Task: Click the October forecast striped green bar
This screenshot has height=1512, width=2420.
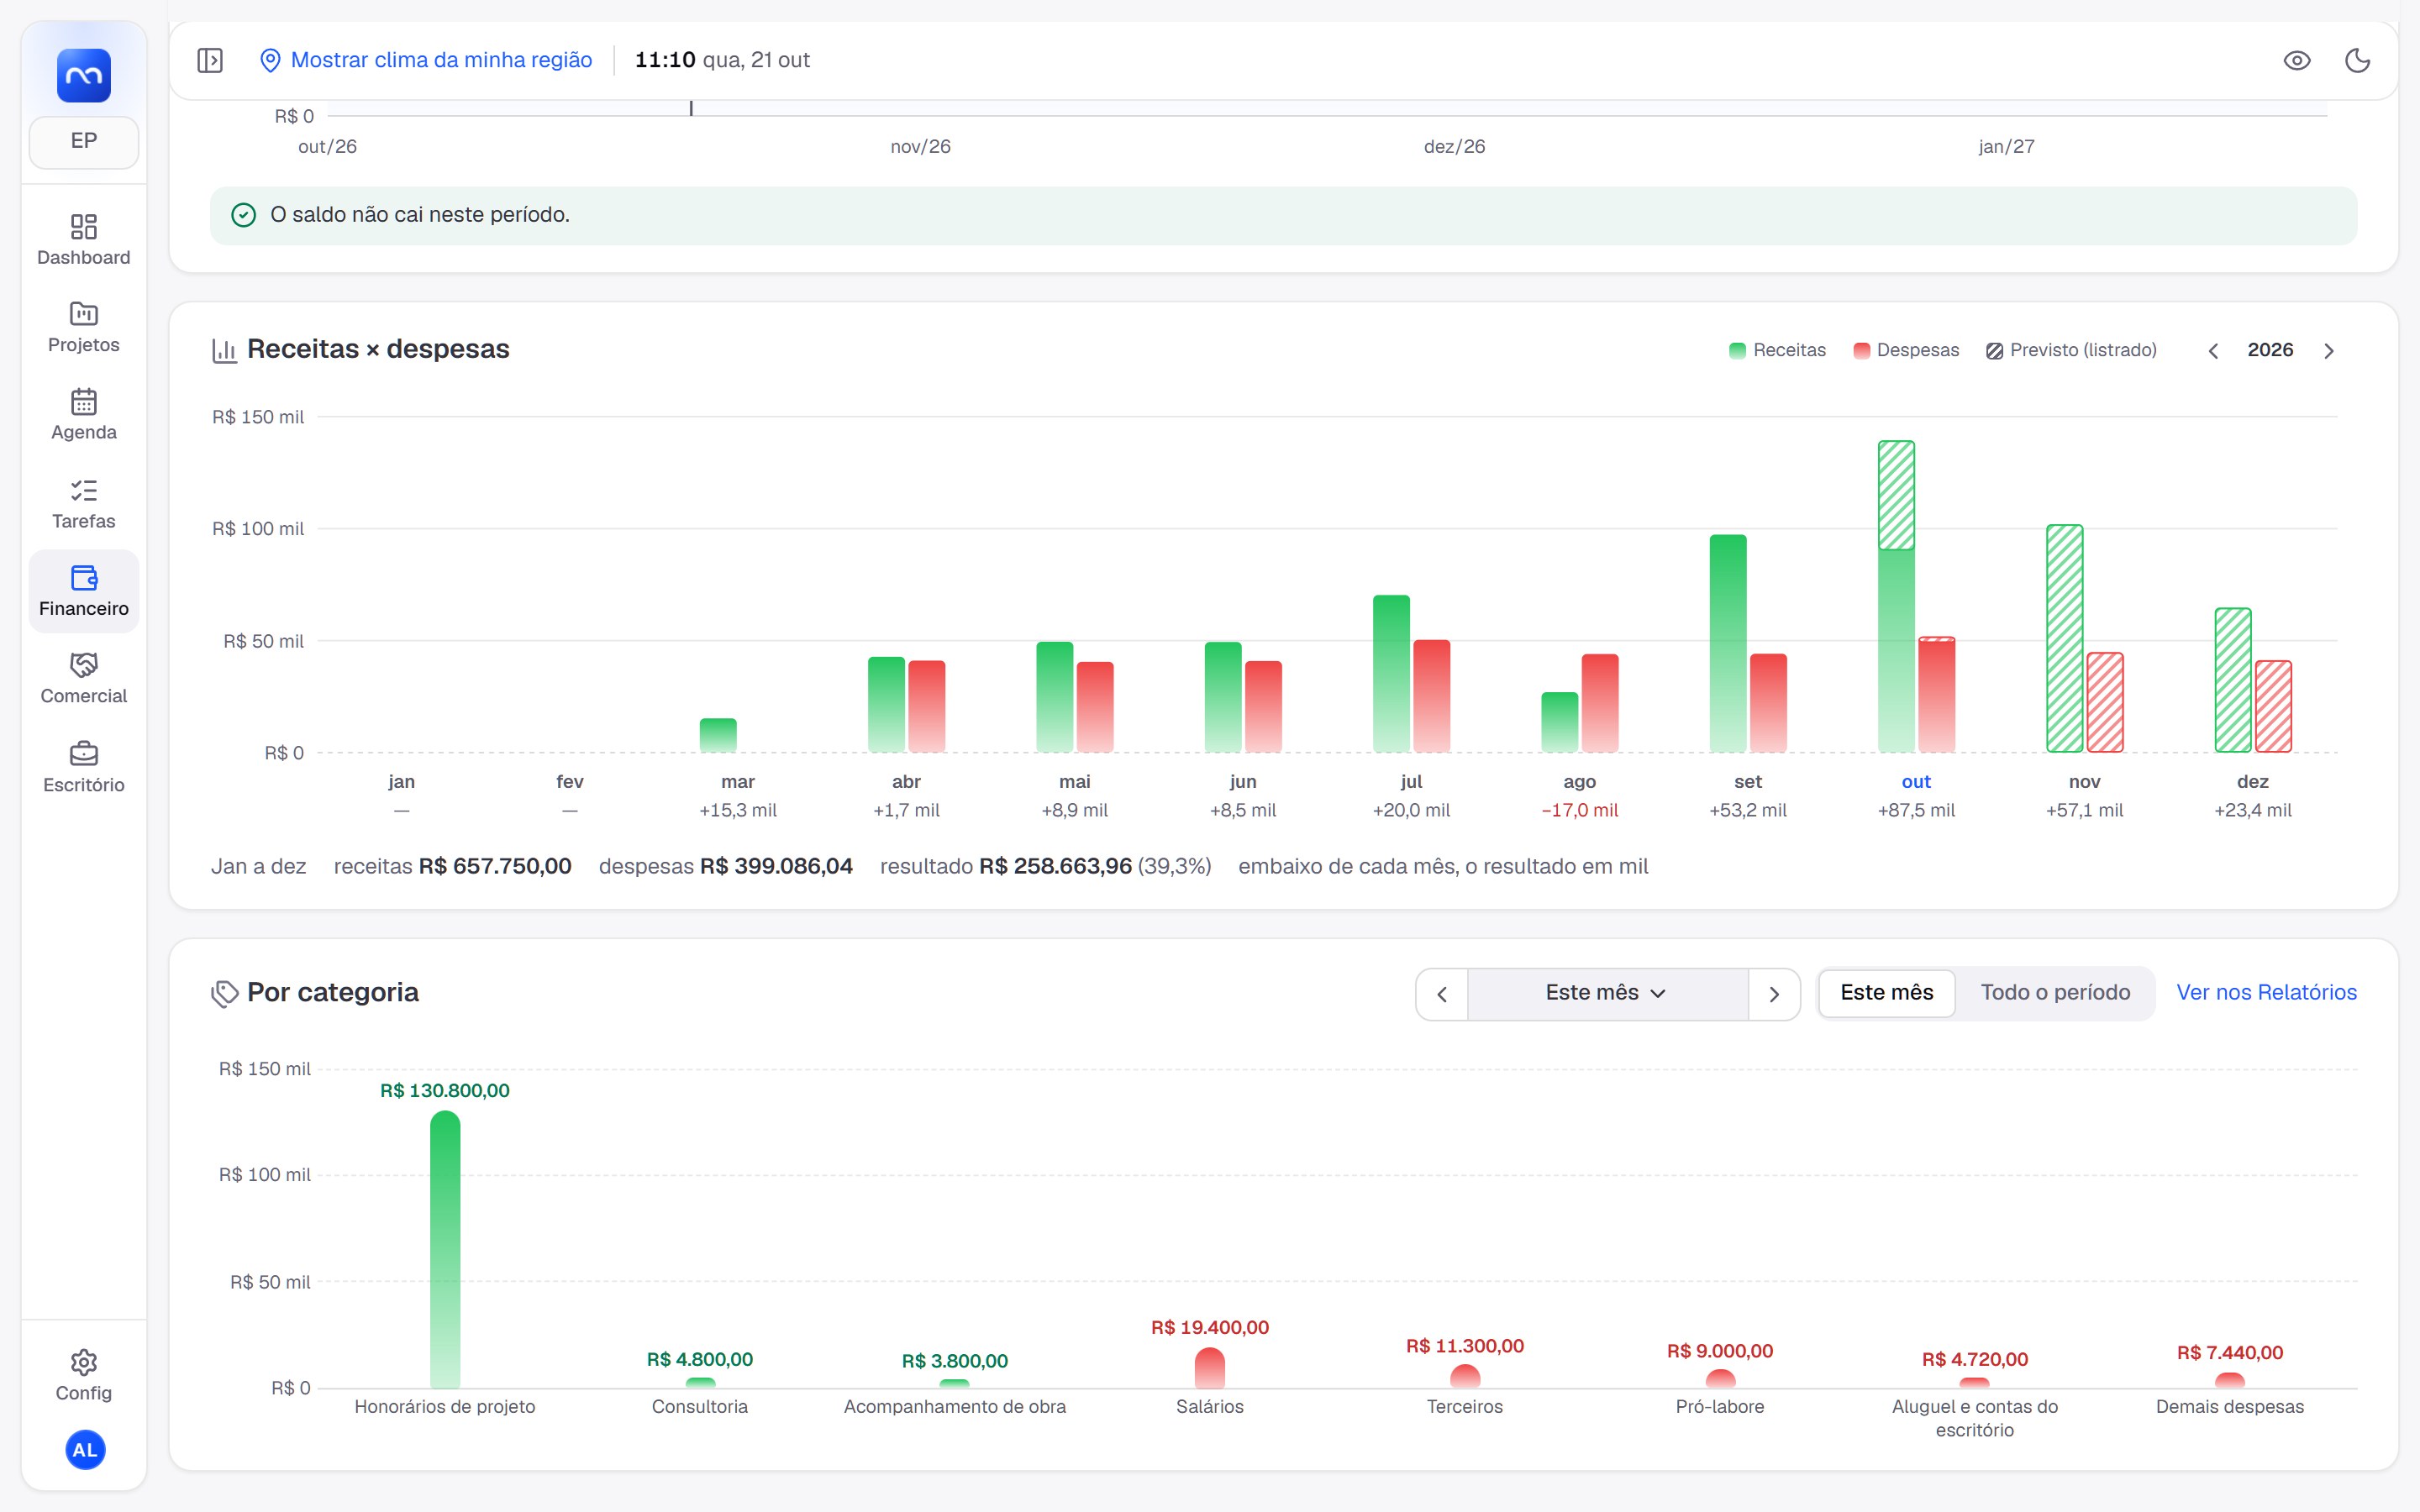Action: click(x=1896, y=495)
